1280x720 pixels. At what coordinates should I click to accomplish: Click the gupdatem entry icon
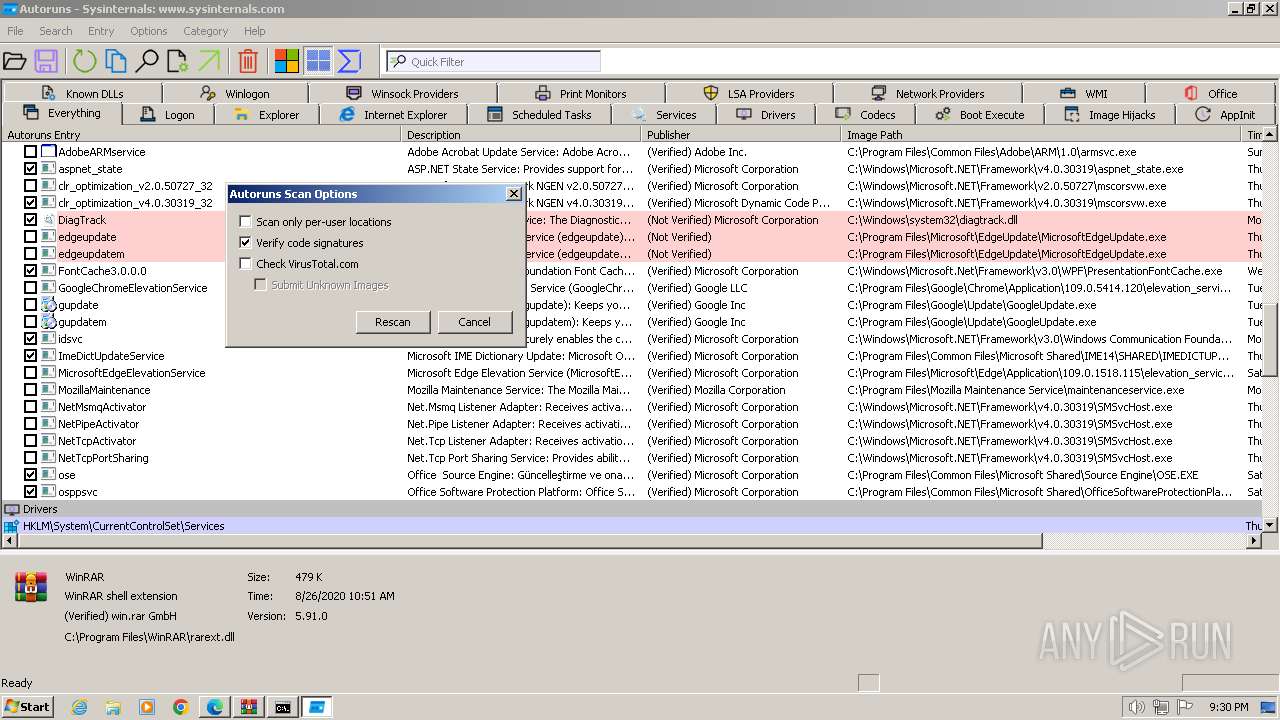tap(48, 322)
